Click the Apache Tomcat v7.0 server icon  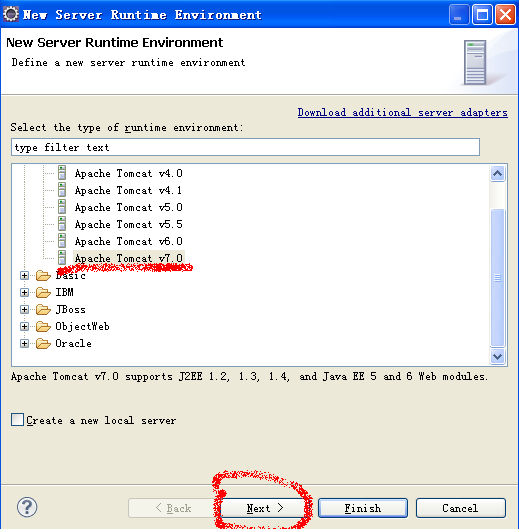point(62,257)
